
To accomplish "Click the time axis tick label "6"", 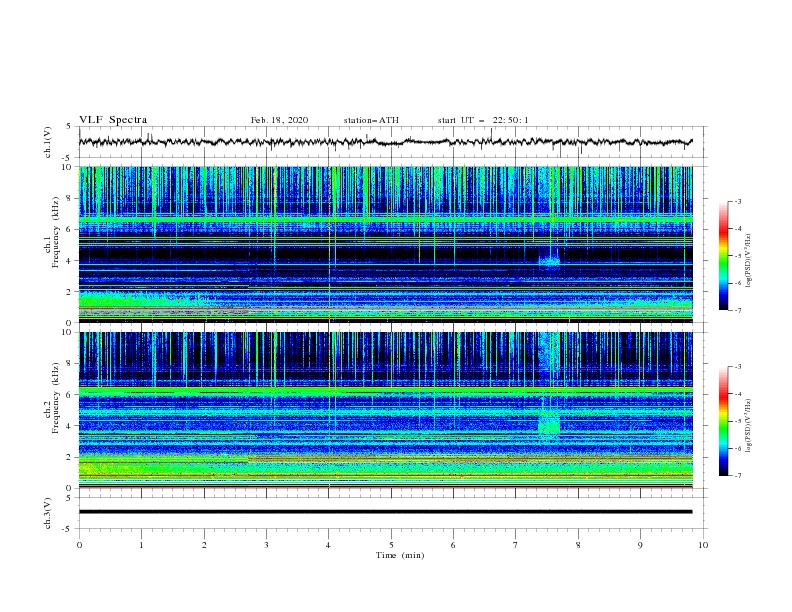I will pos(453,545).
